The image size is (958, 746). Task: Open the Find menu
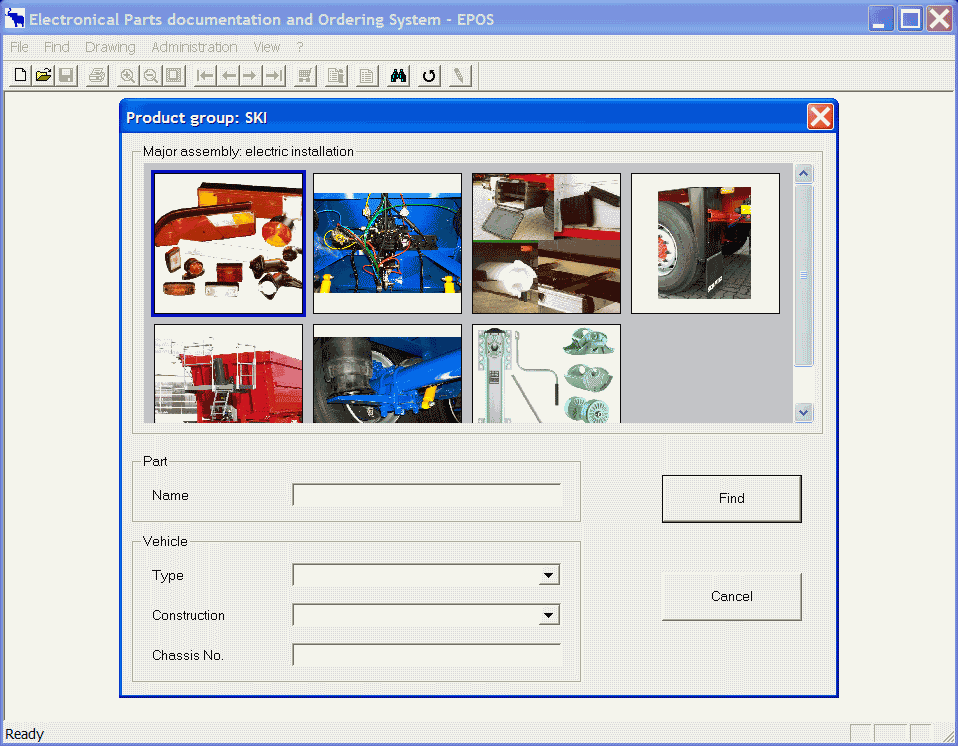coord(56,47)
